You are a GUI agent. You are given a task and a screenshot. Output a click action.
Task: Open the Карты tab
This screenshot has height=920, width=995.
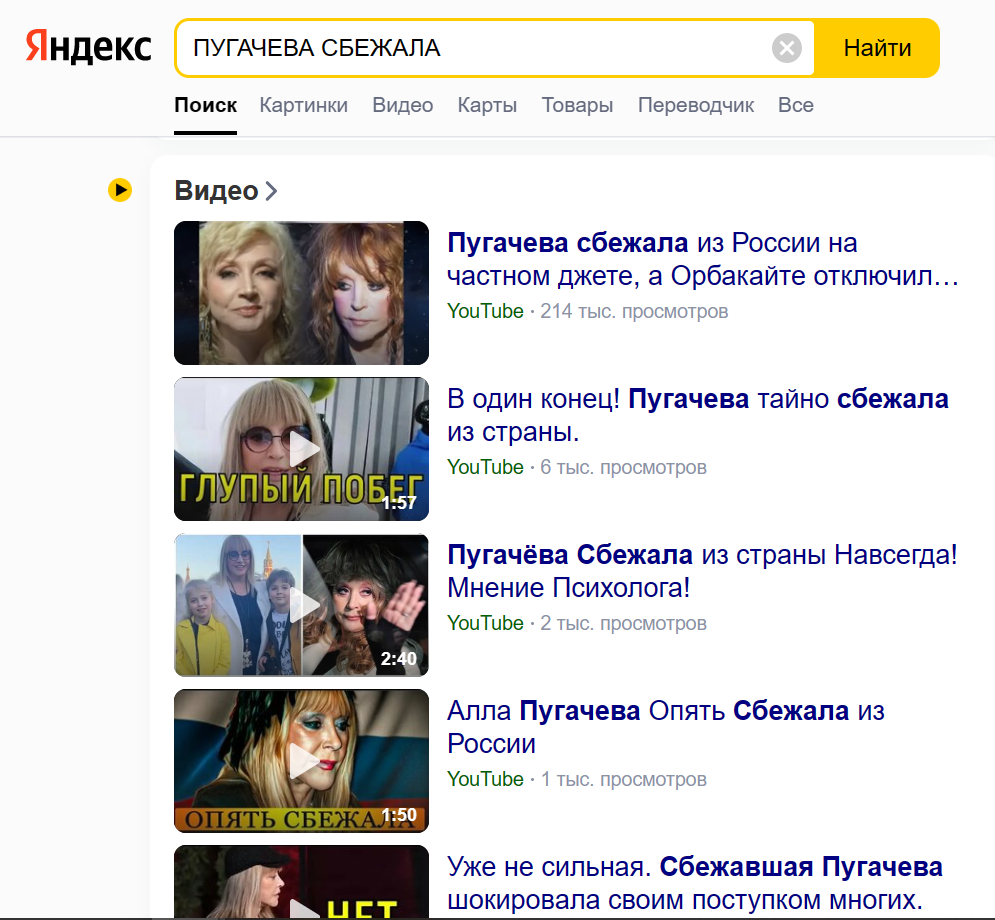pyautogui.click(x=487, y=105)
